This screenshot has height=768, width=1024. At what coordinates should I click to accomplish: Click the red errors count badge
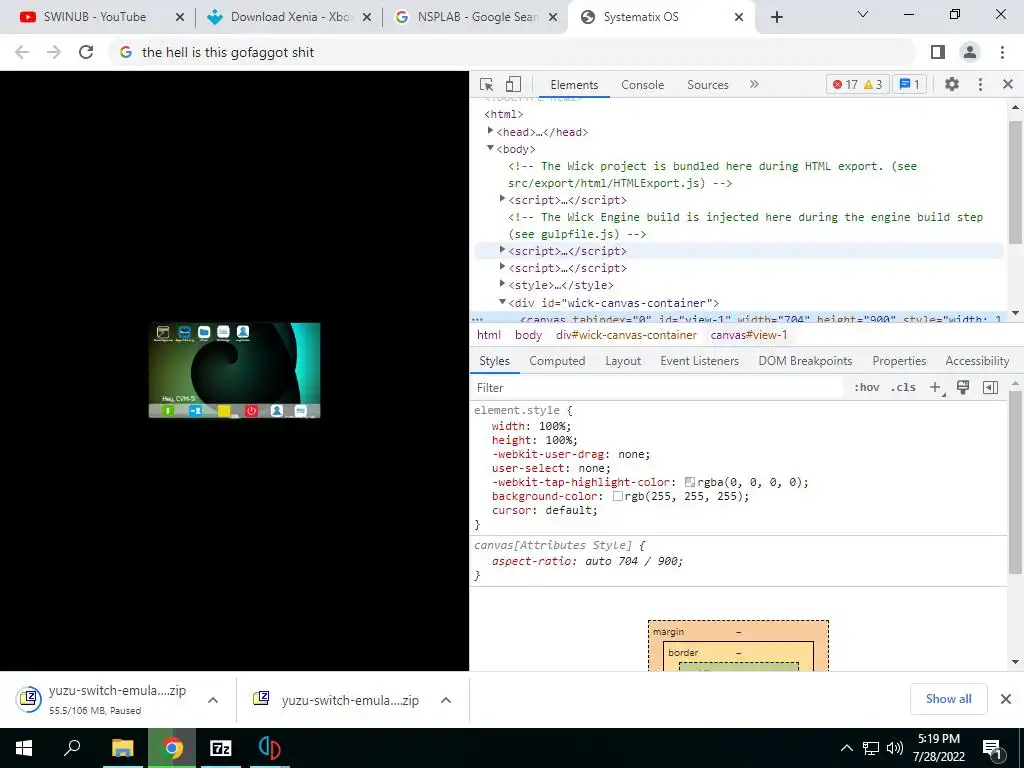[x=846, y=84]
